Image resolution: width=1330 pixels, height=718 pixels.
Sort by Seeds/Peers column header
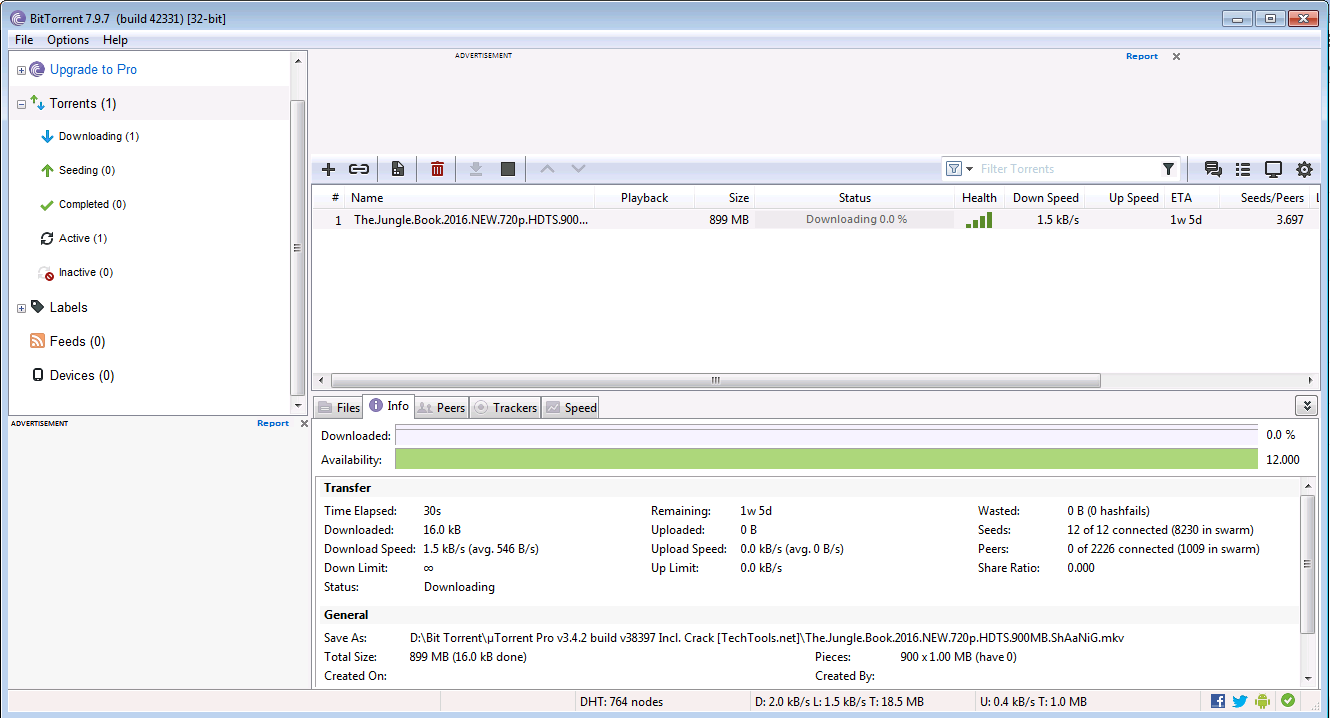tap(1265, 198)
